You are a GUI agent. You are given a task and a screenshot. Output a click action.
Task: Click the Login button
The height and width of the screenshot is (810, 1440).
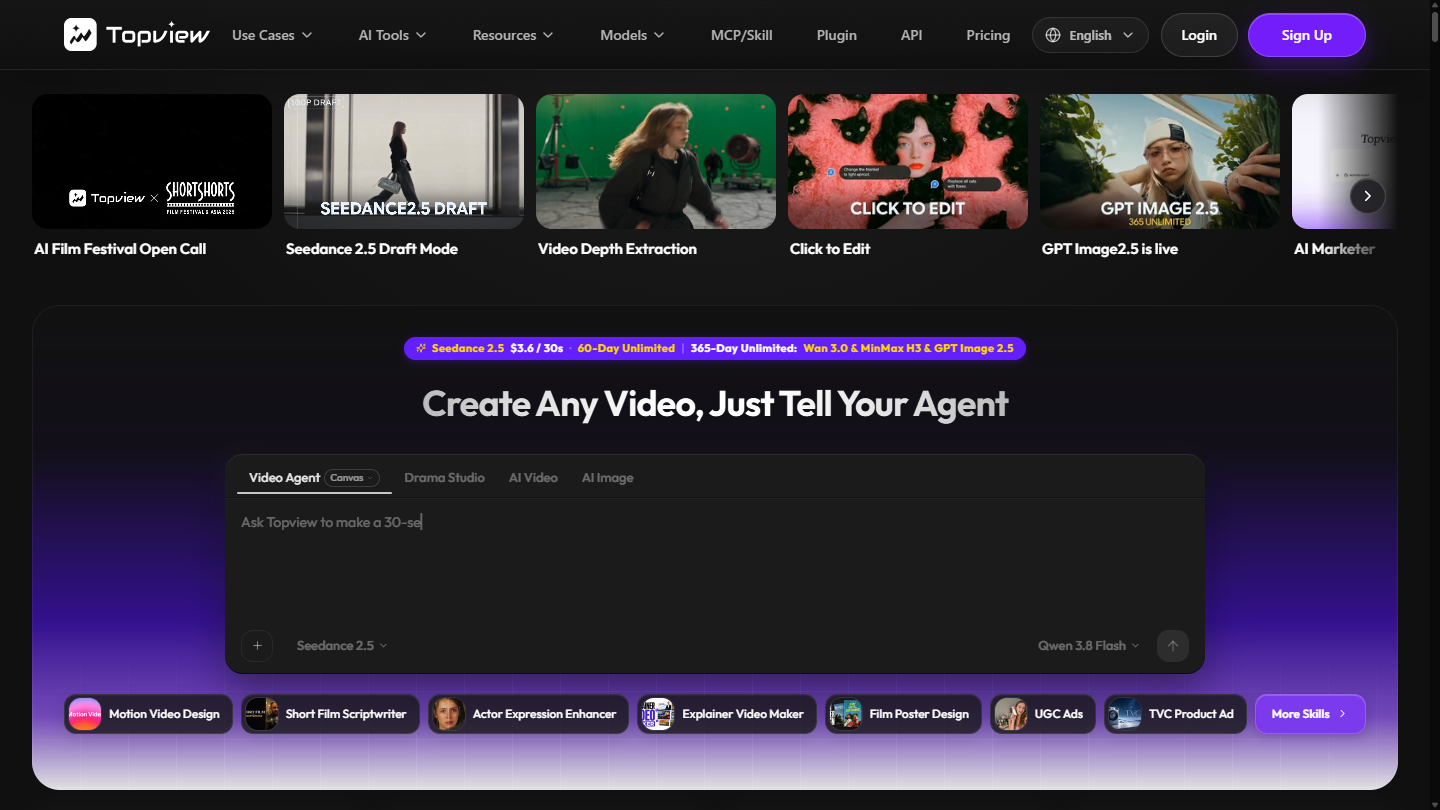point(1199,35)
